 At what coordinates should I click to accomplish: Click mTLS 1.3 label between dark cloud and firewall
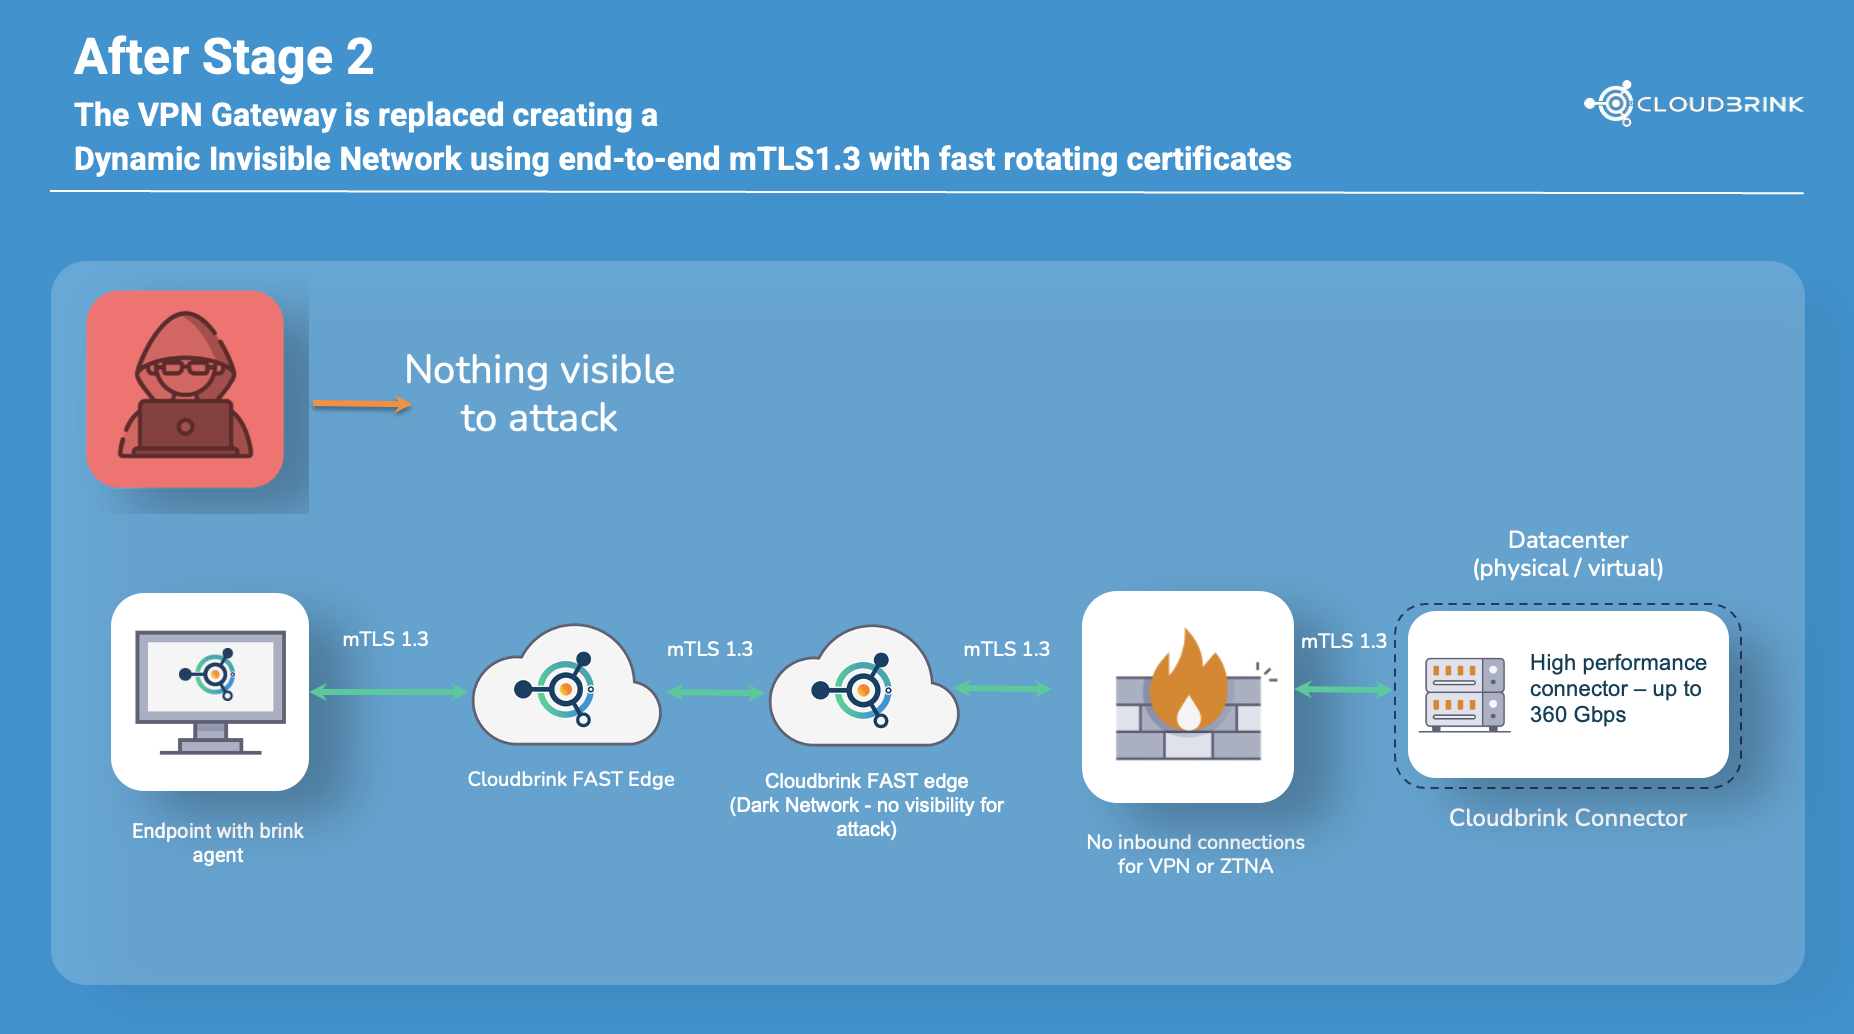click(1007, 649)
